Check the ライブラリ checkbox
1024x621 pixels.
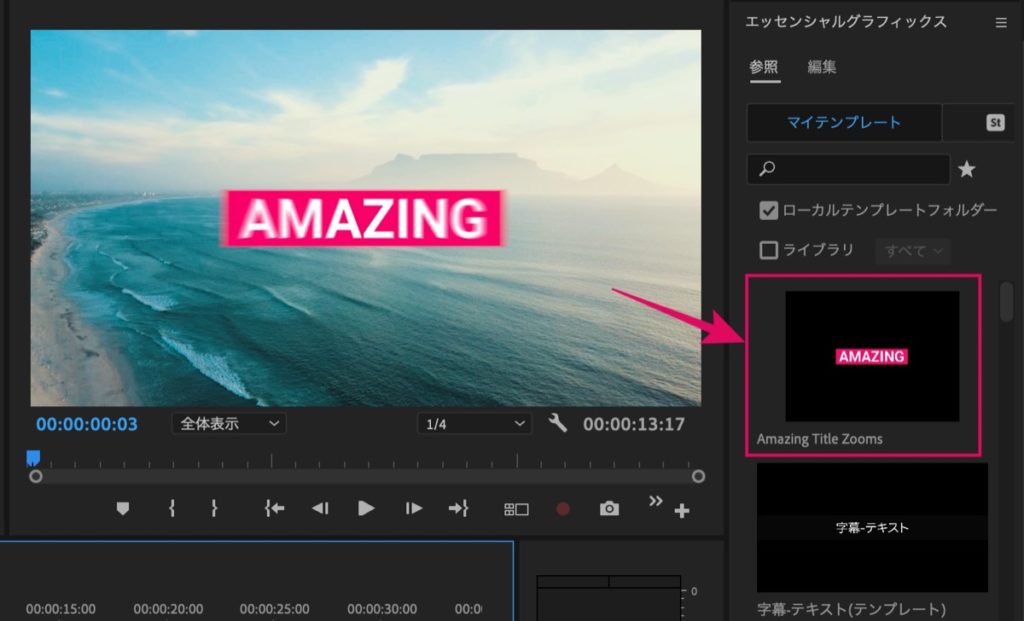769,250
